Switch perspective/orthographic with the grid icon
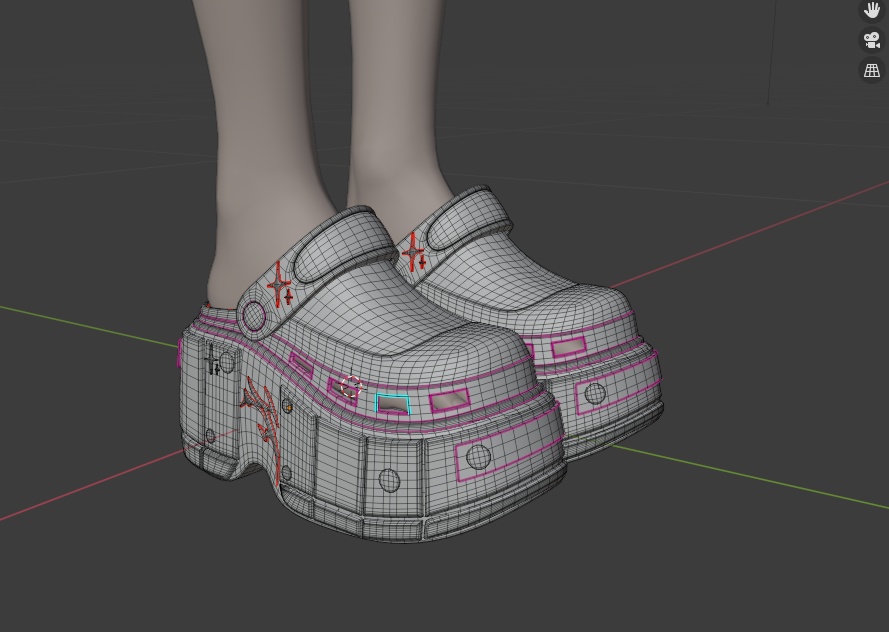 871,71
